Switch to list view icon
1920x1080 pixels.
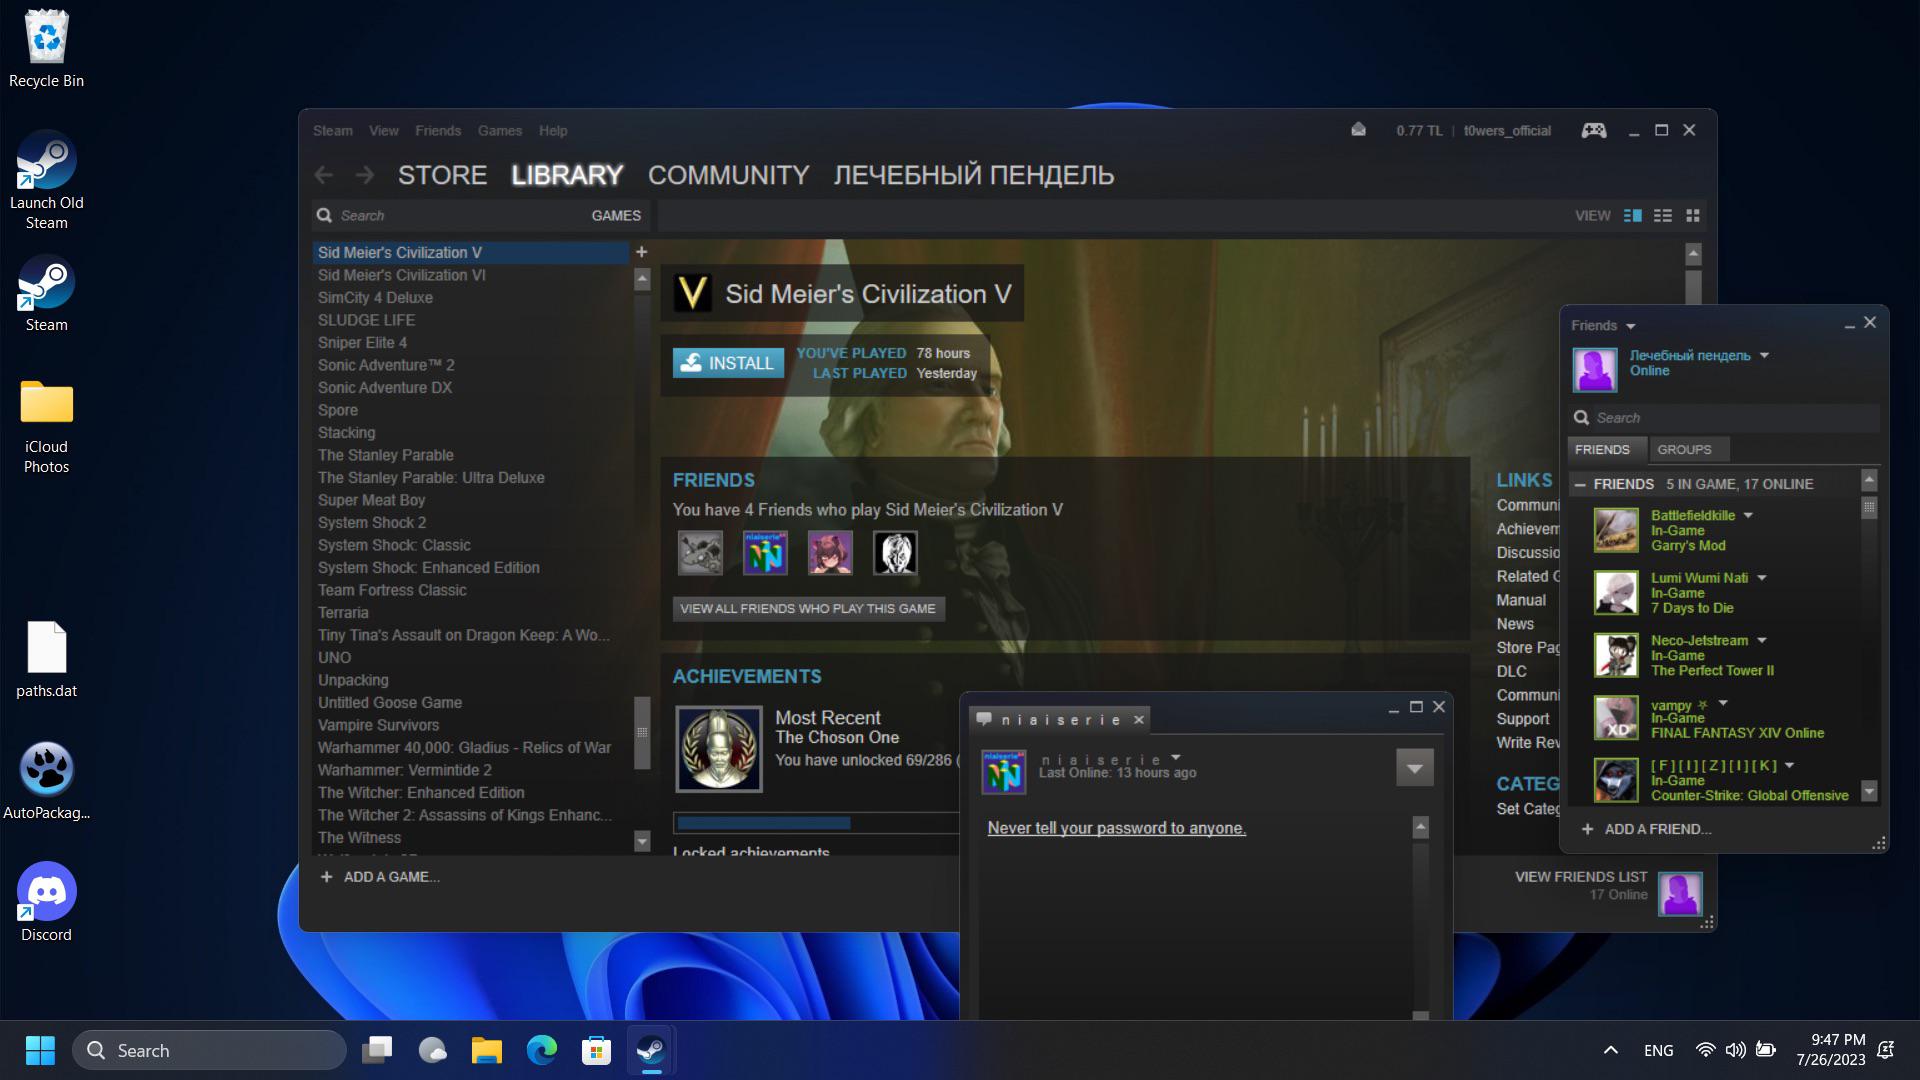pyautogui.click(x=1663, y=216)
